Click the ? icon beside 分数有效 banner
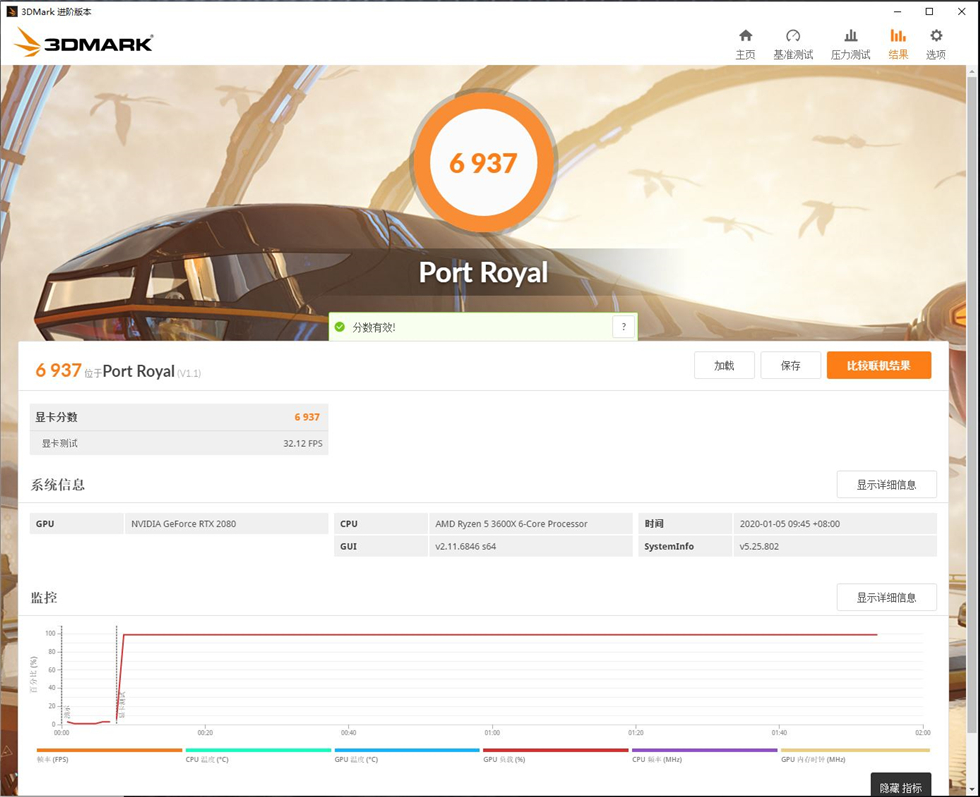The width and height of the screenshot is (980, 797). click(623, 326)
